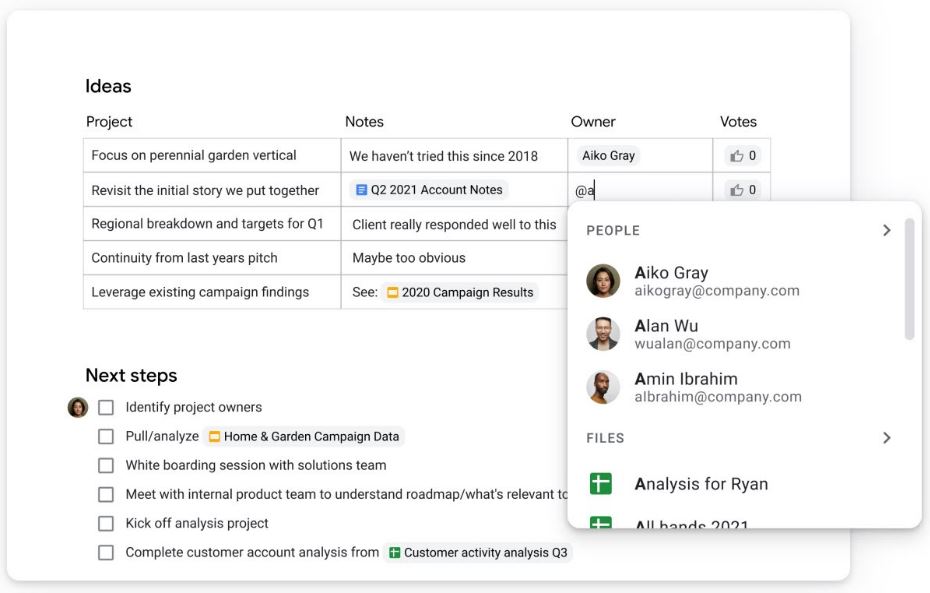
Task: Expand the Files section chevron
Action: click(887, 438)
